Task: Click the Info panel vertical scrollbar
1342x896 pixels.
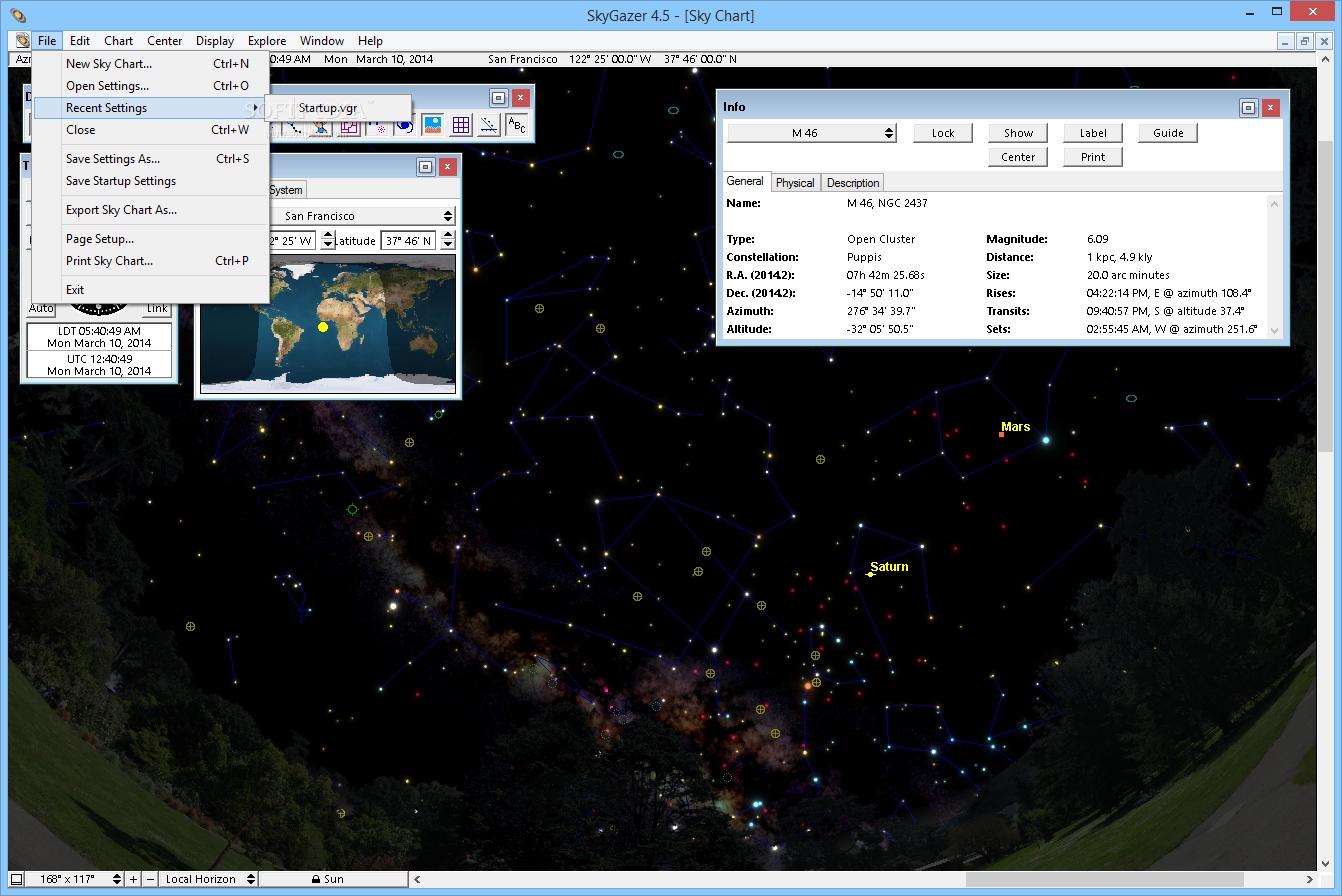Action: tap(1274, 266)
